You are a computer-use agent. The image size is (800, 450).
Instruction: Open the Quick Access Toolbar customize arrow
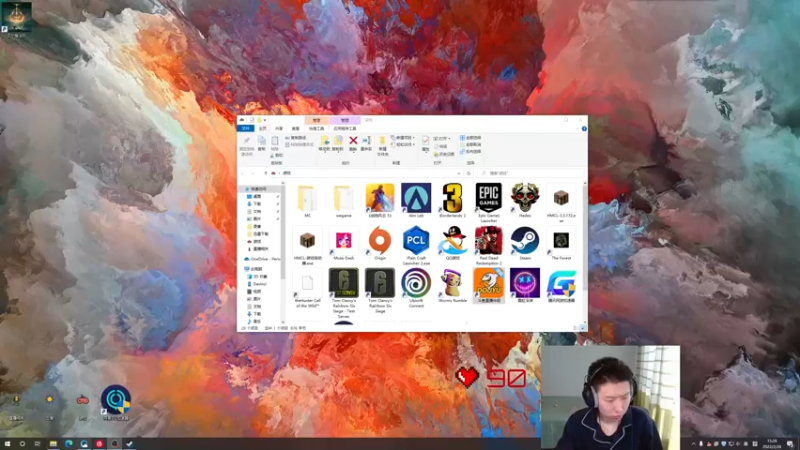tap(265, 120)
